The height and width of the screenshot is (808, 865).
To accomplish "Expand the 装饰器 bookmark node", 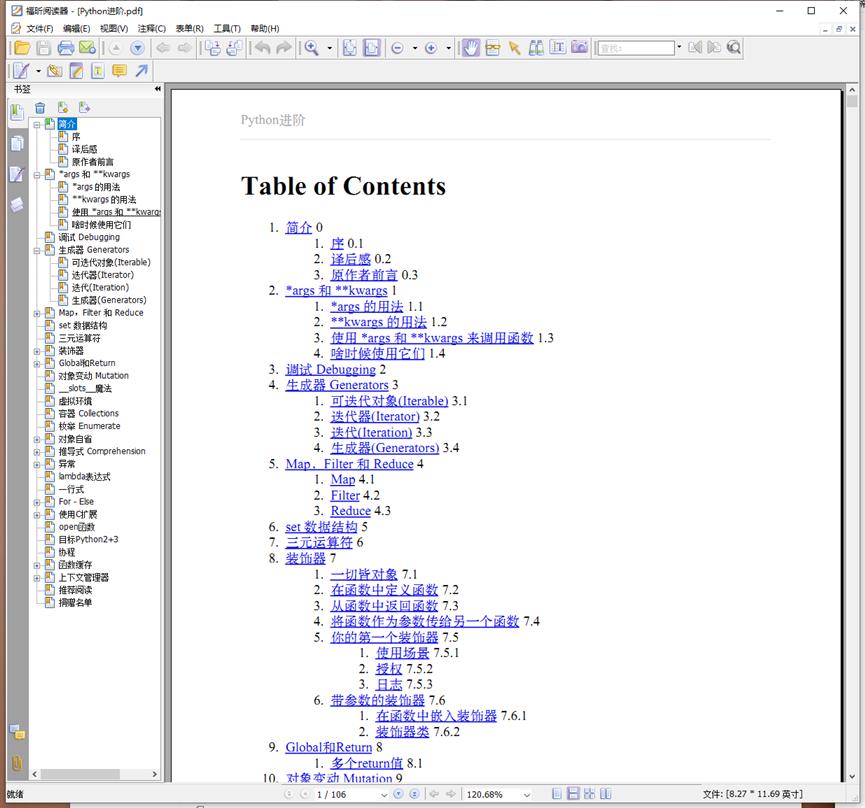I will click(37, 351).
